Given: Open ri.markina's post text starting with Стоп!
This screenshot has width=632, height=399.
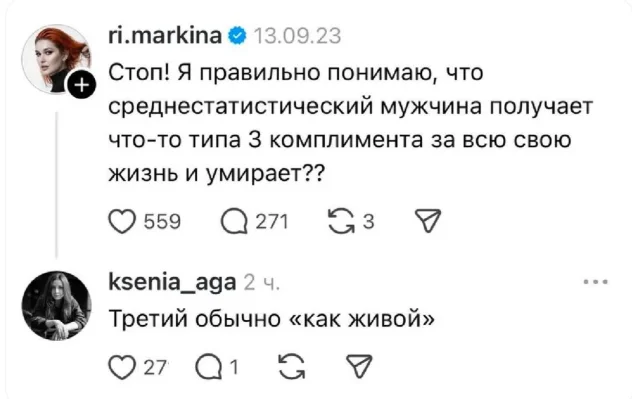Looking at the screenshot, I should click(x=351, y=123).
